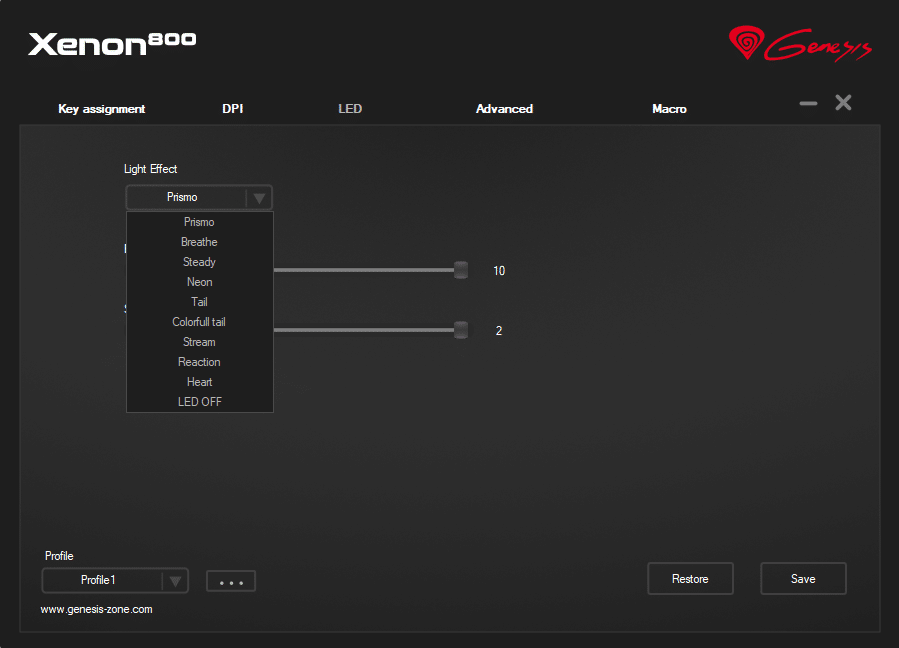
Task: Pick the Neon light effect
Action: click(x=199, y=282)
